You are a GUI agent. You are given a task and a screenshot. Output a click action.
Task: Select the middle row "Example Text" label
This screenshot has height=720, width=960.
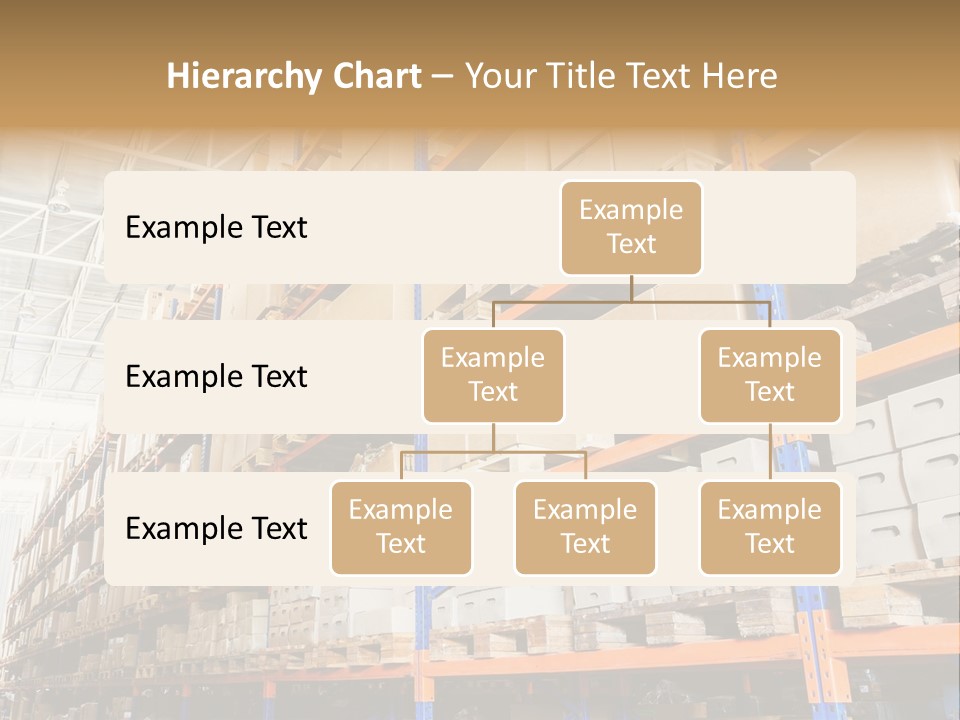[x=216, y=377]
